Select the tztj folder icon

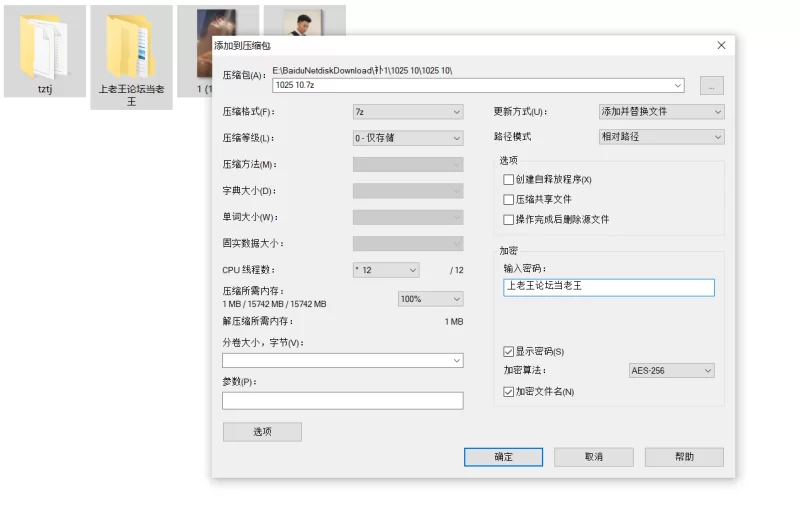click(x=44, y=46)
